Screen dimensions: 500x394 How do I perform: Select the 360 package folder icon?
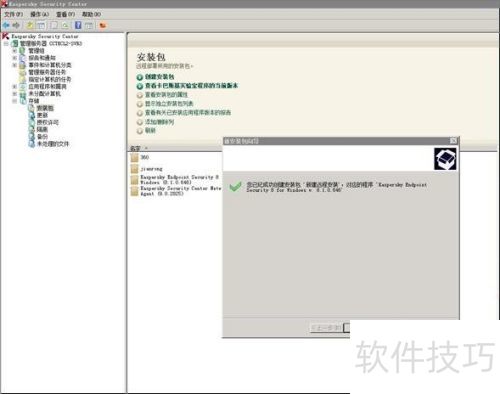click(x=135, y=158)
